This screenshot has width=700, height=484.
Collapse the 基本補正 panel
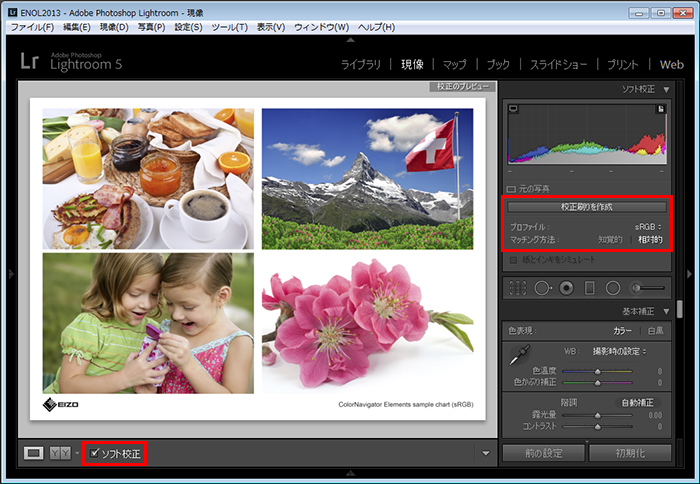click(x=666, y=311)
